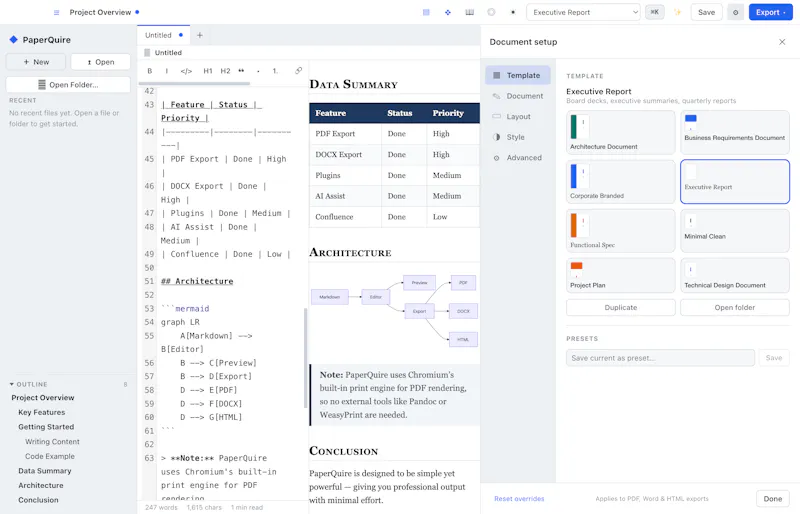Choose the Architecture Document template card
This screenshot has width=800, height=514.
click(620, 133)
